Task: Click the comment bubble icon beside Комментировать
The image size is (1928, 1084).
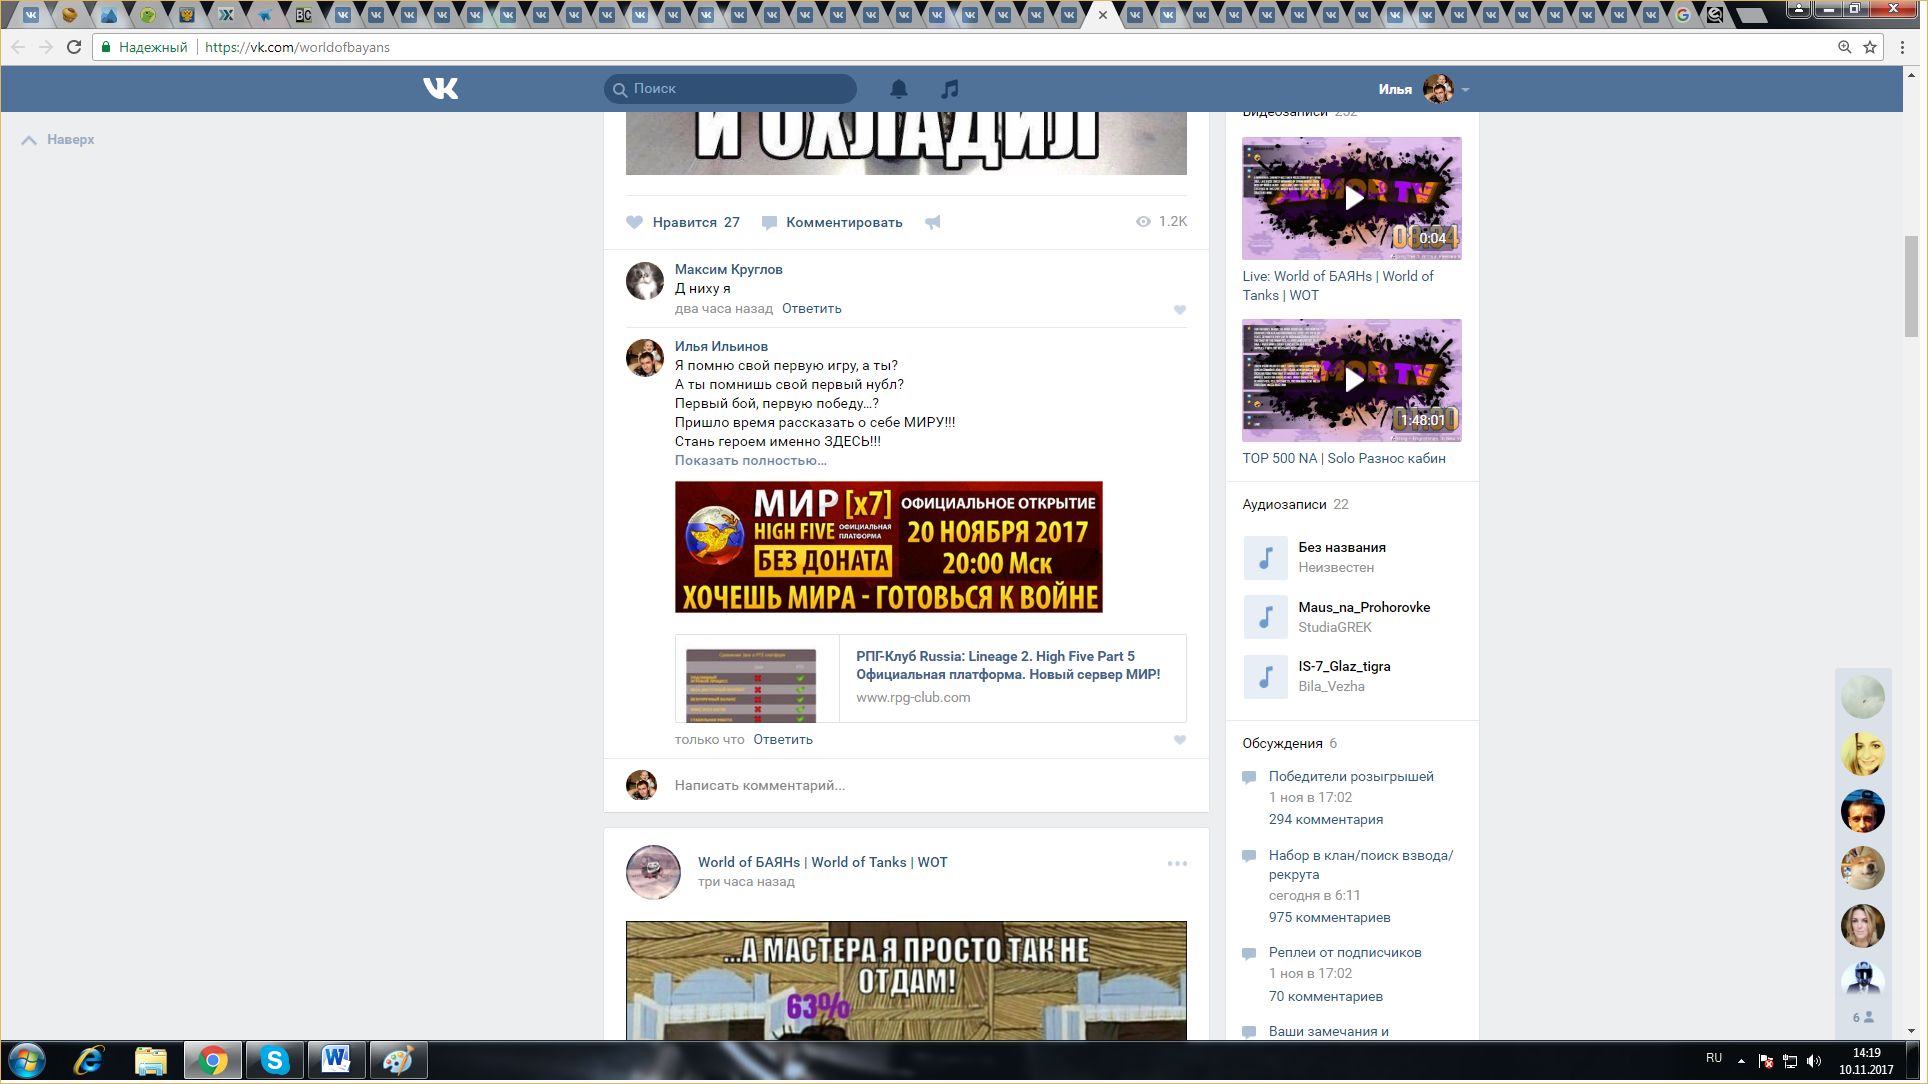Action: click(x=769, y=222)
